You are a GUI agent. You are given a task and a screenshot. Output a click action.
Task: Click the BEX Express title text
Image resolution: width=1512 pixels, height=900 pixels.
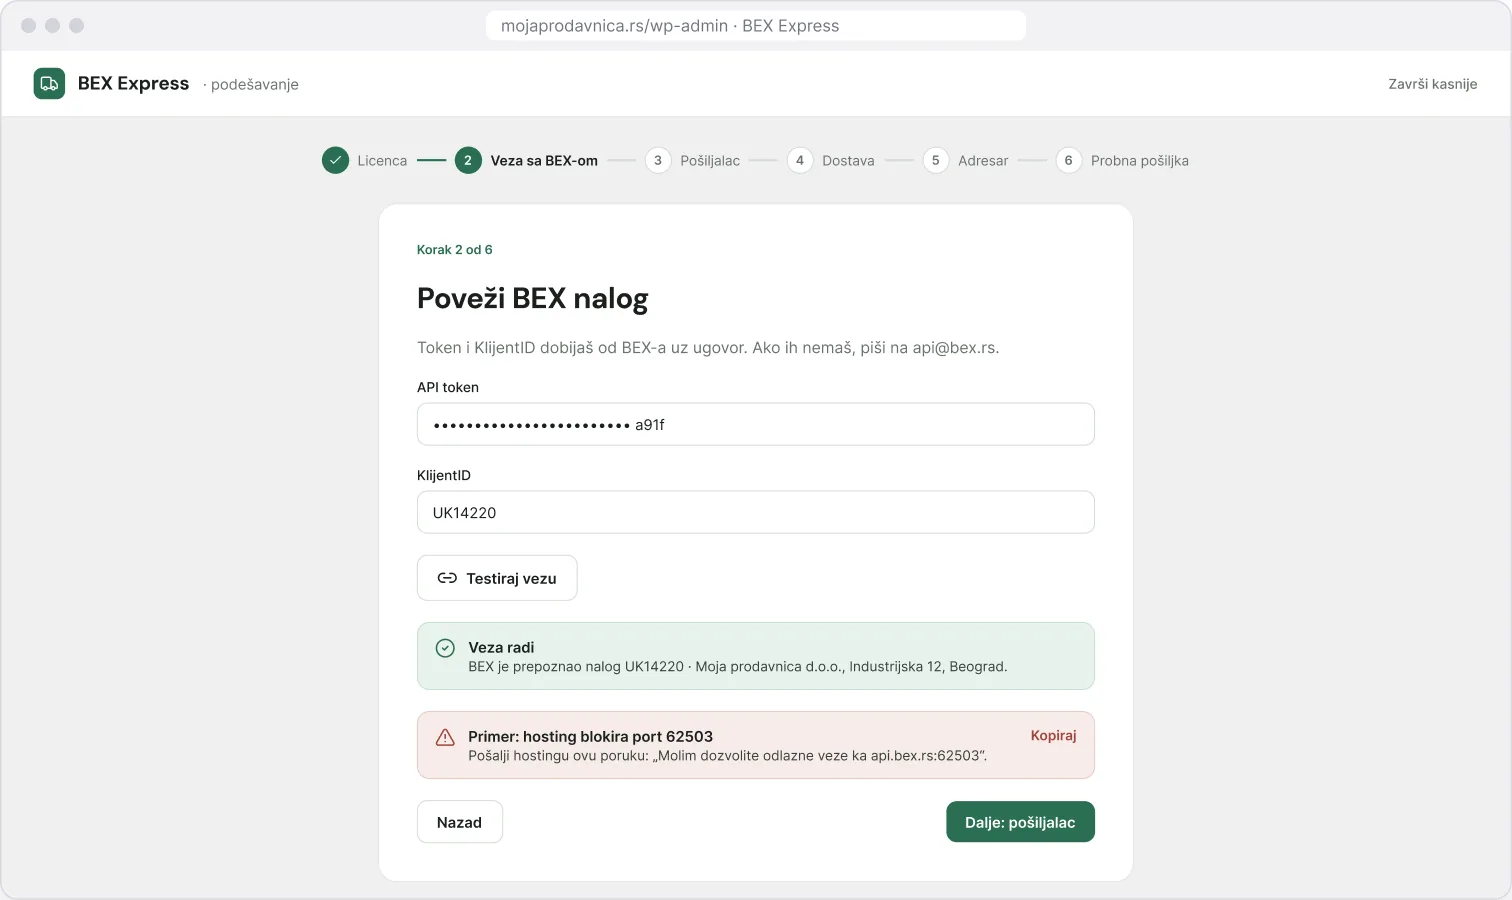pyautogui.click(x=134, y=84)
